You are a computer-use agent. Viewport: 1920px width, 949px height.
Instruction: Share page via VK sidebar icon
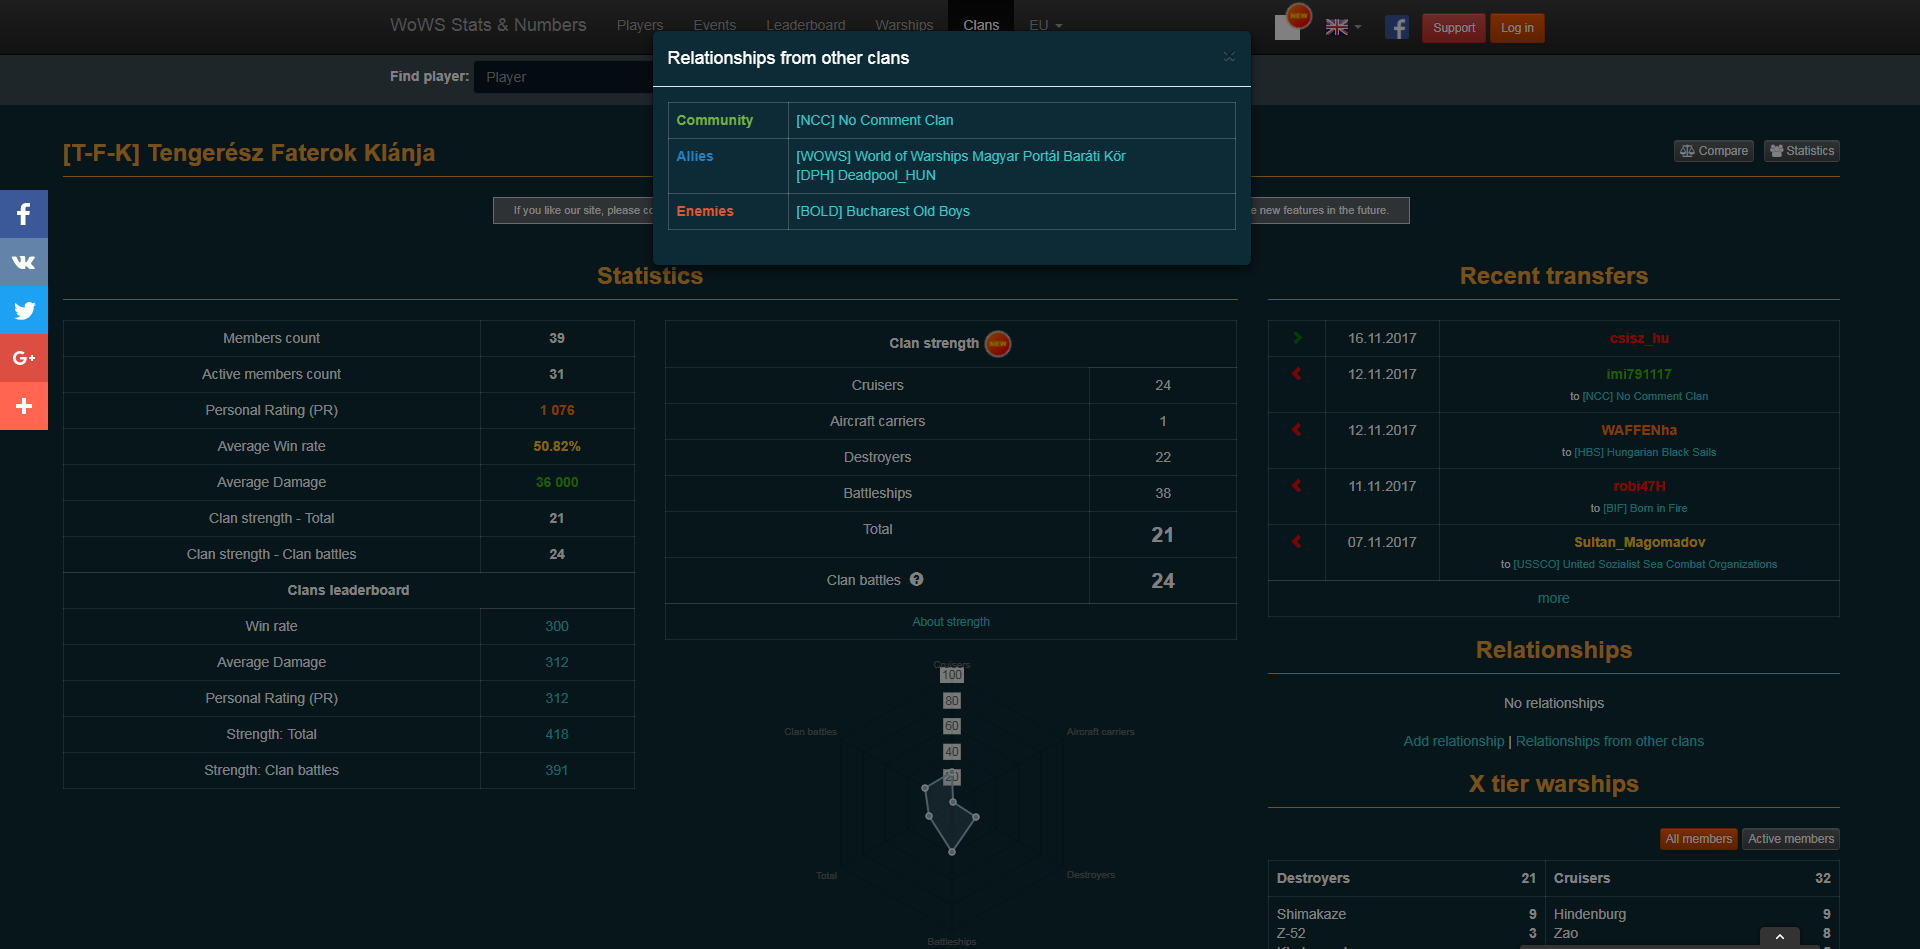tap(24, 262)
